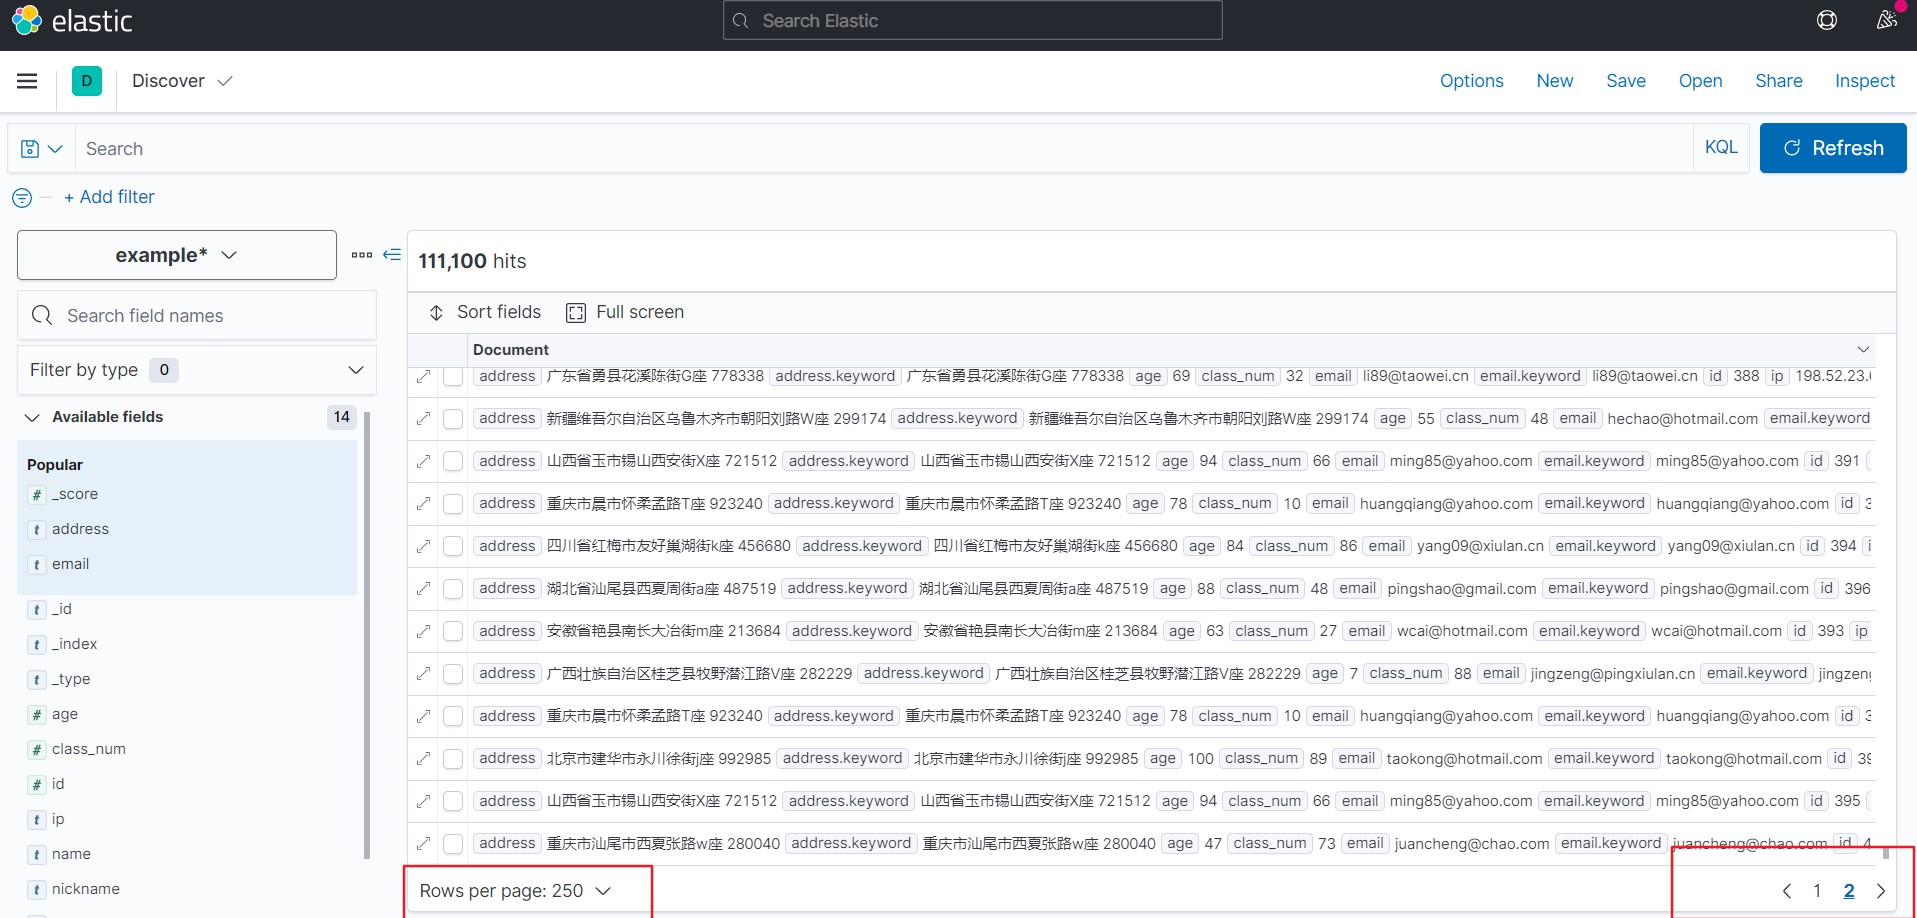Open the hamburger navigation menu
This screenshot has height=918, width=1917.
click(x=27, y=81)
